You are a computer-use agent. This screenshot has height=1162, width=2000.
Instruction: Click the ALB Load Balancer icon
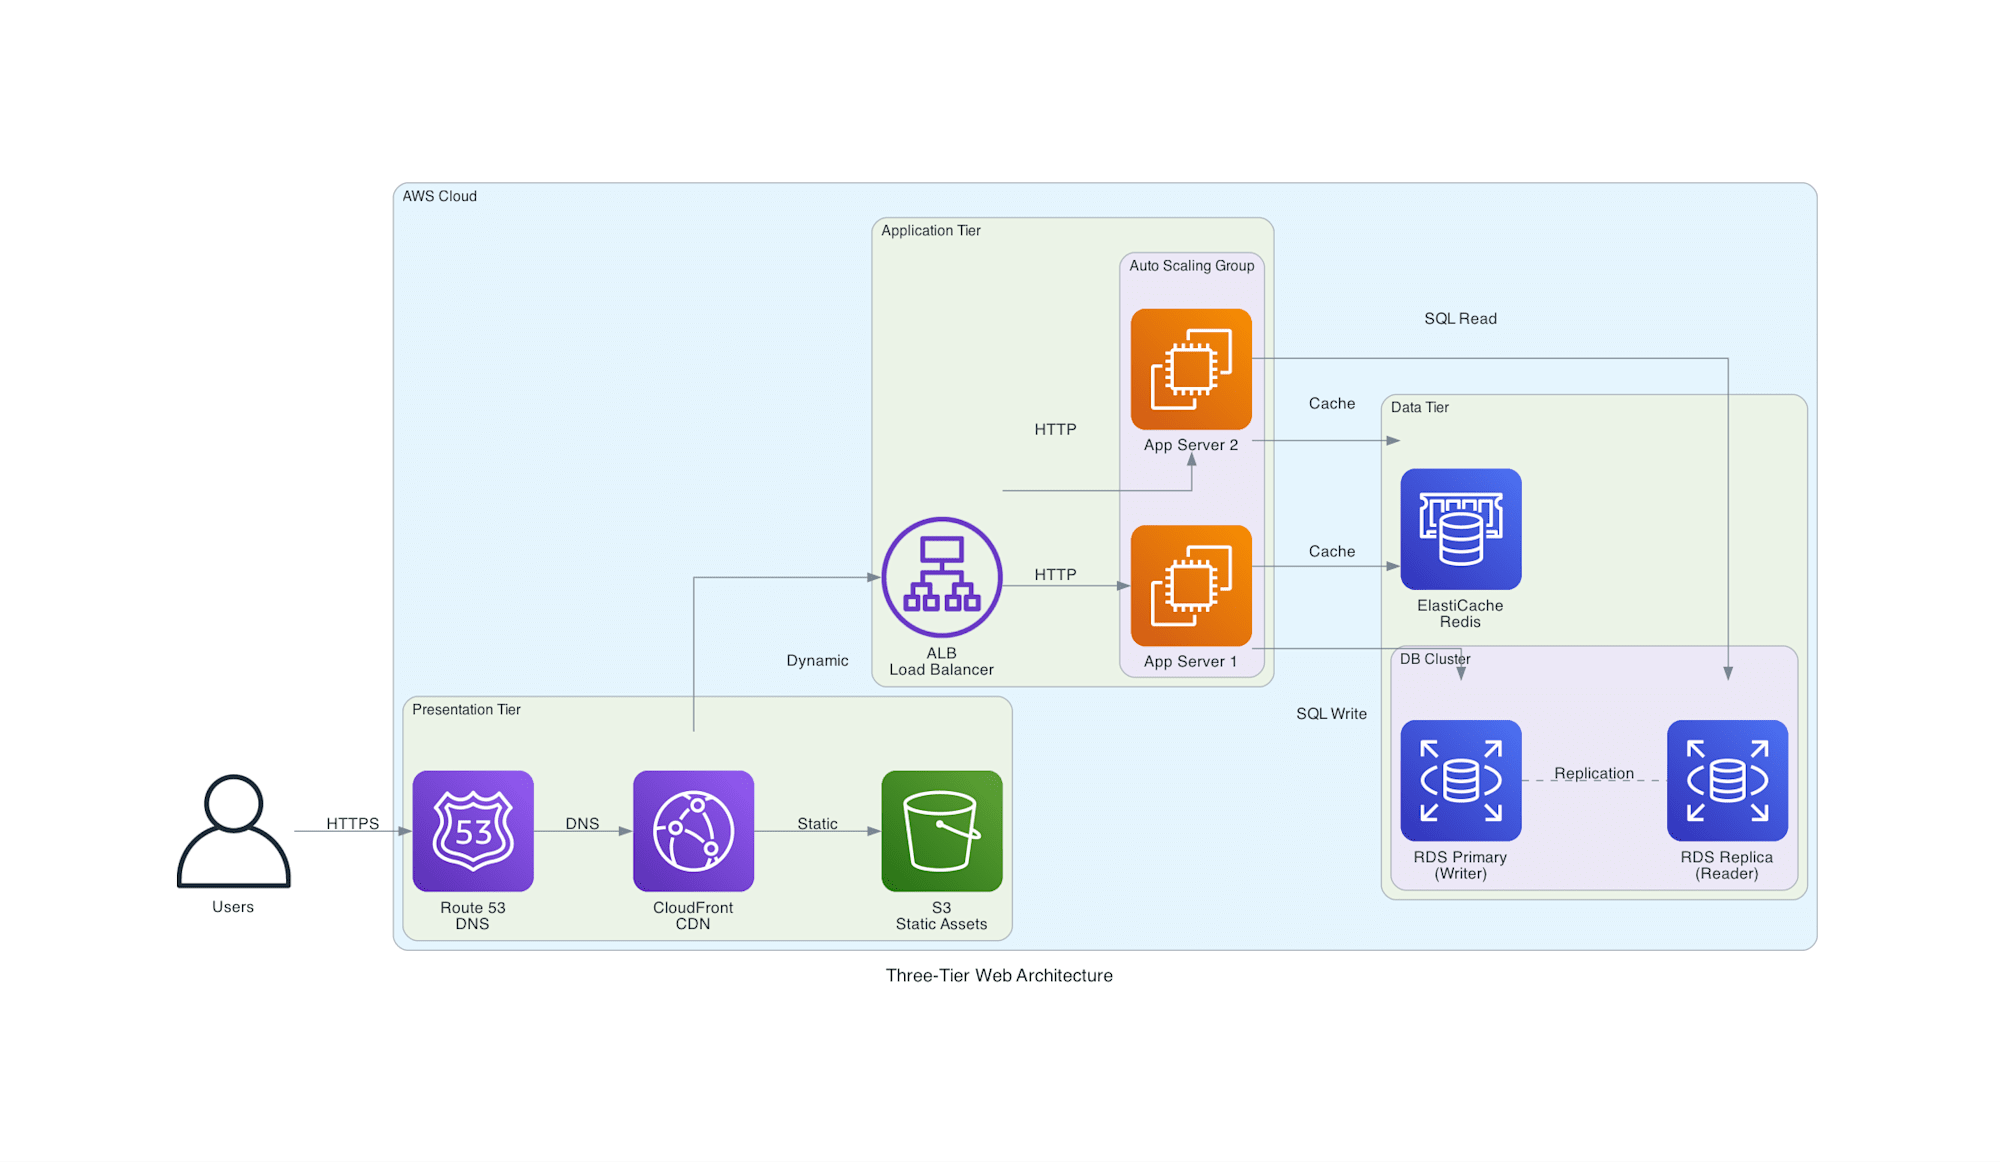tap(941, 577)
